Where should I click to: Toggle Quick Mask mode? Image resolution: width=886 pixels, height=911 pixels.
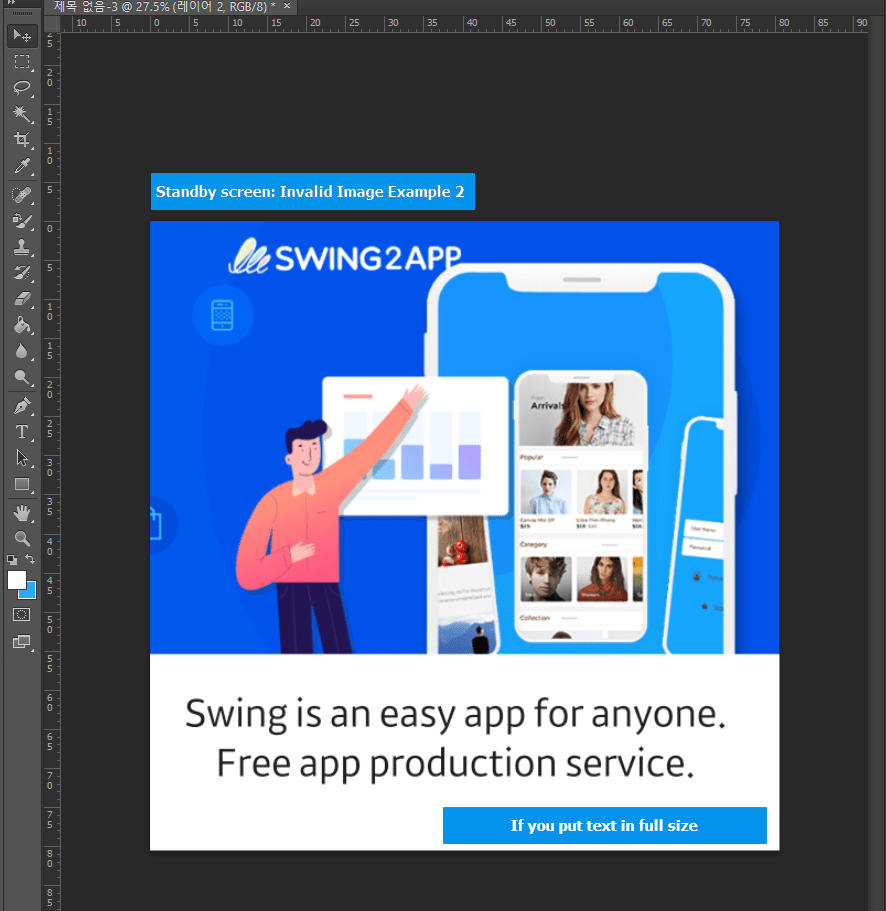[x=22, y=614]
